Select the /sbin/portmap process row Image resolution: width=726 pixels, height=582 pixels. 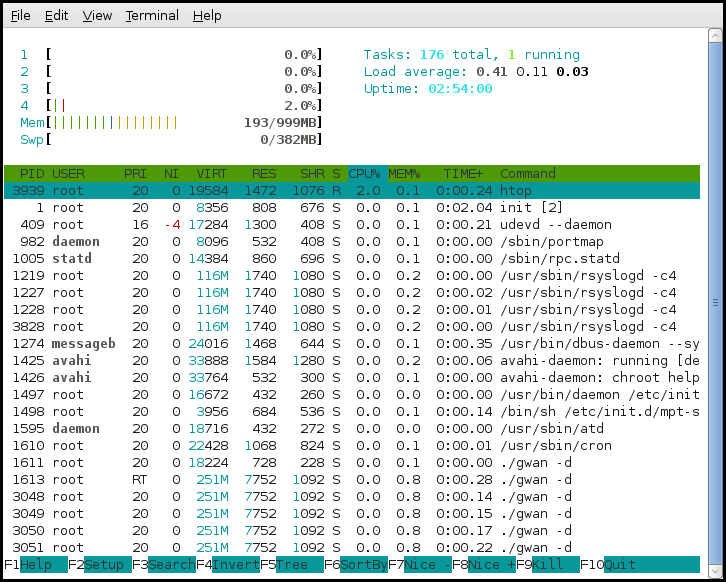352,242
